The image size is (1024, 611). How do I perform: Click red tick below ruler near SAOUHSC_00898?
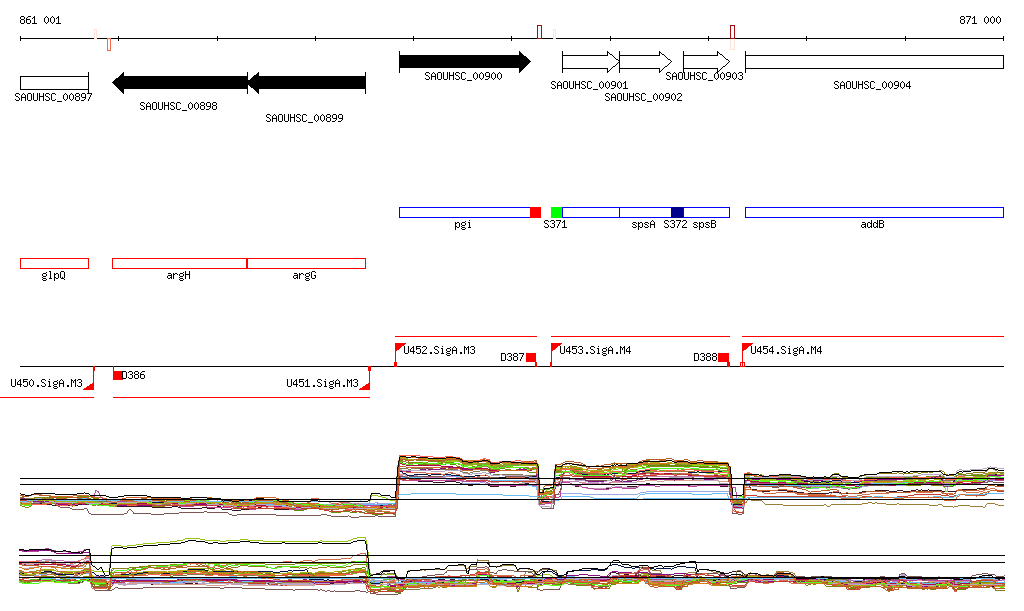click(x=109, y=44)
